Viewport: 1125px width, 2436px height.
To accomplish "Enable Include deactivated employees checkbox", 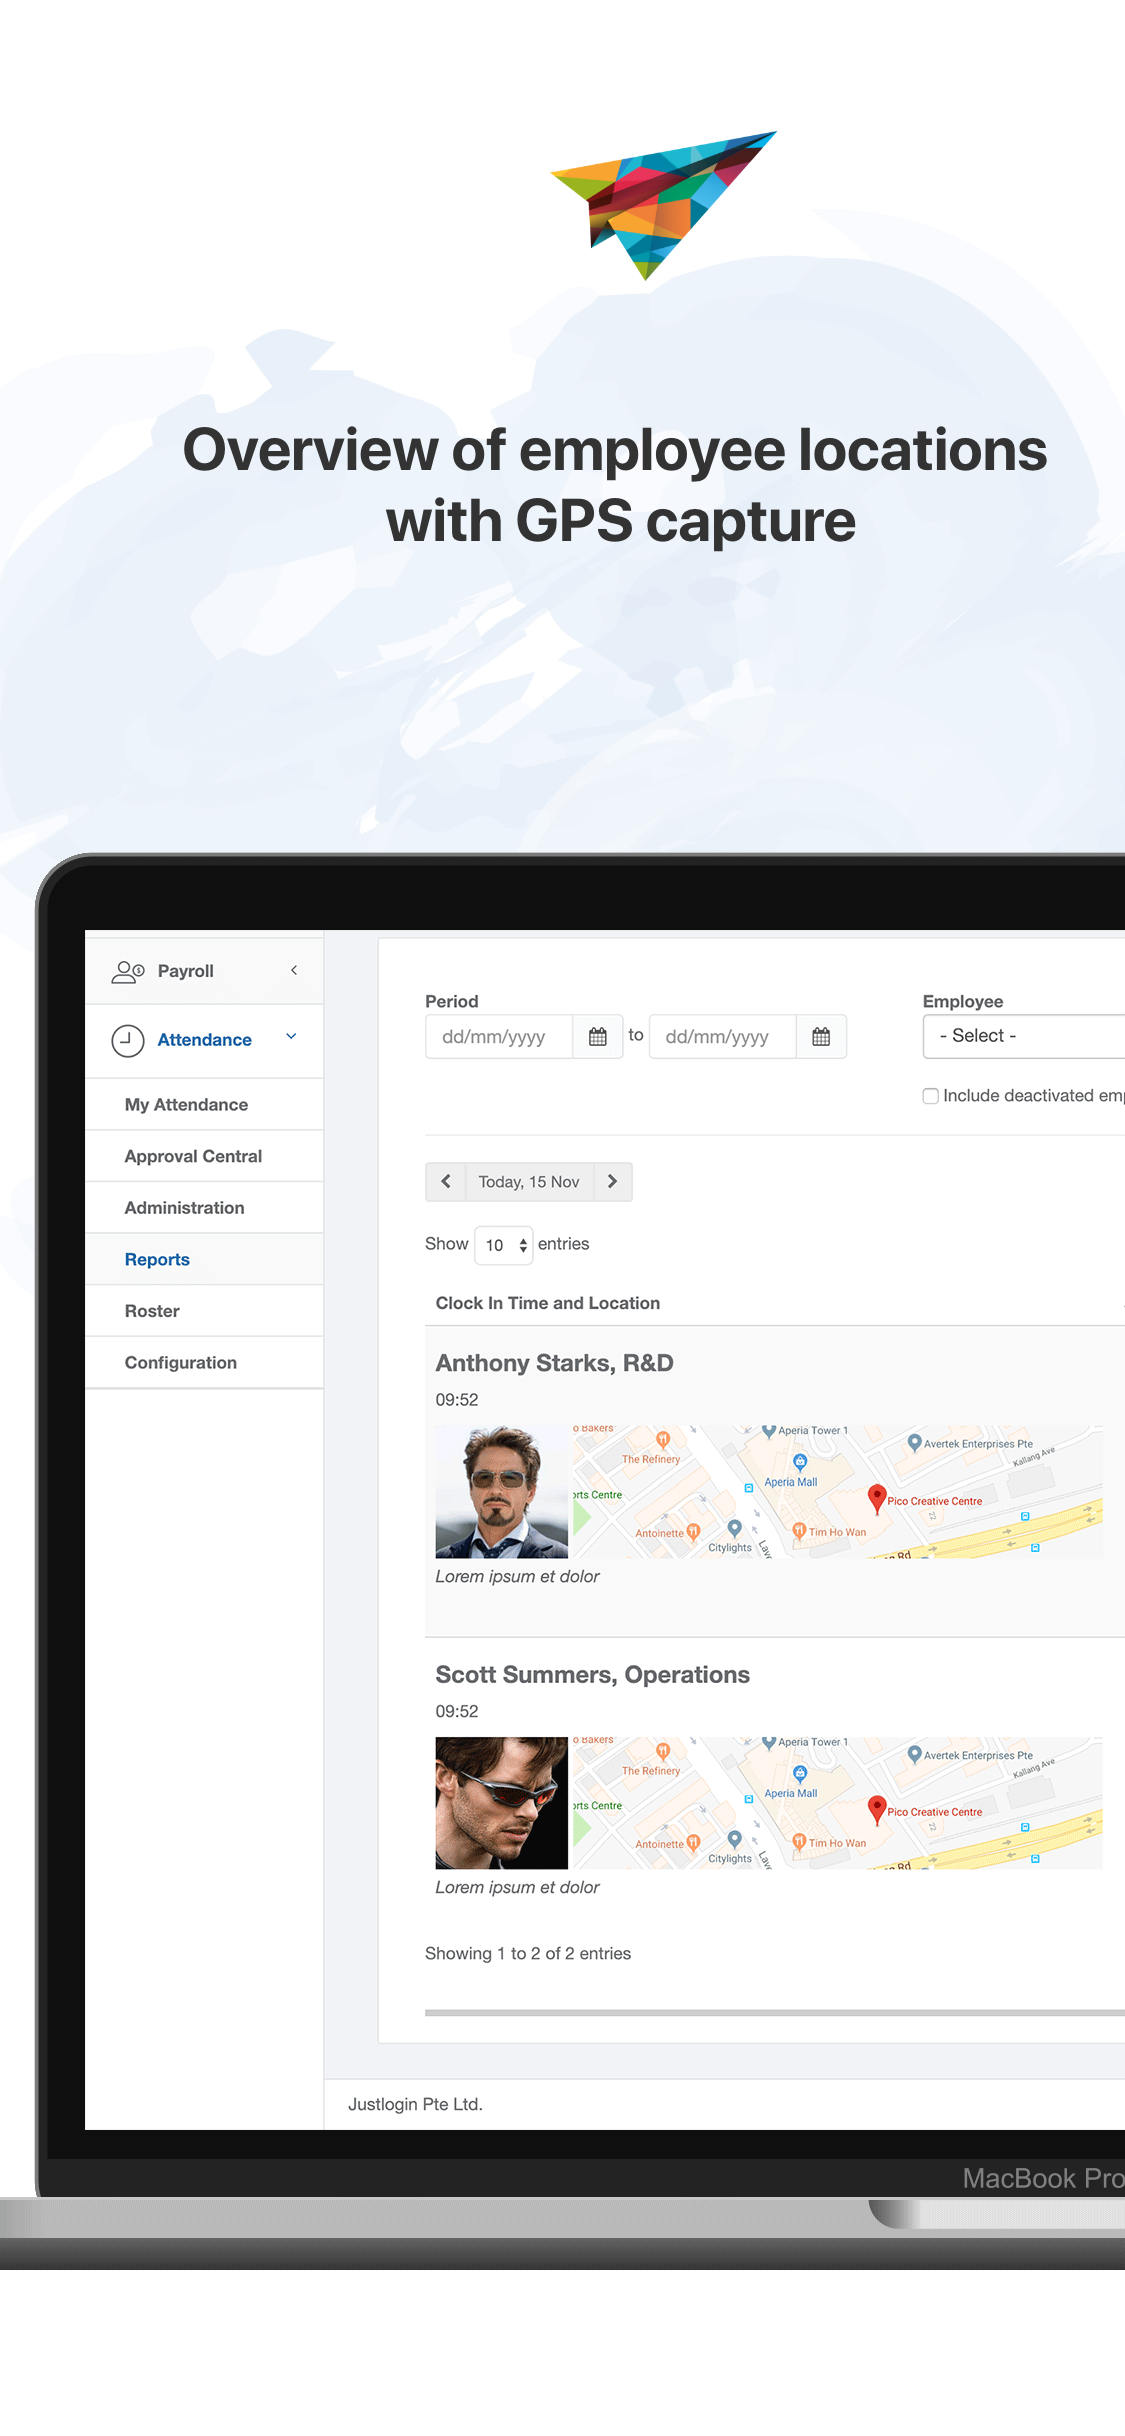I will tap(930, 1096).
